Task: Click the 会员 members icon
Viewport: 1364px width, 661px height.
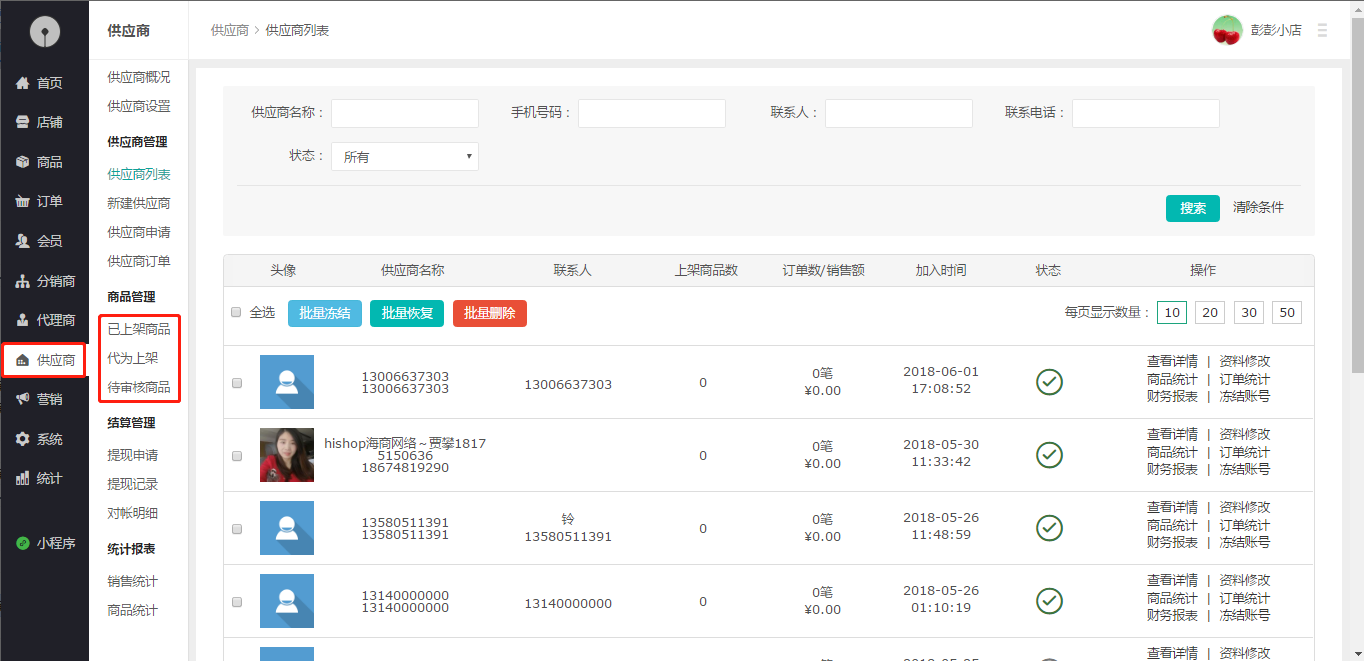Action: click(22, 241)
